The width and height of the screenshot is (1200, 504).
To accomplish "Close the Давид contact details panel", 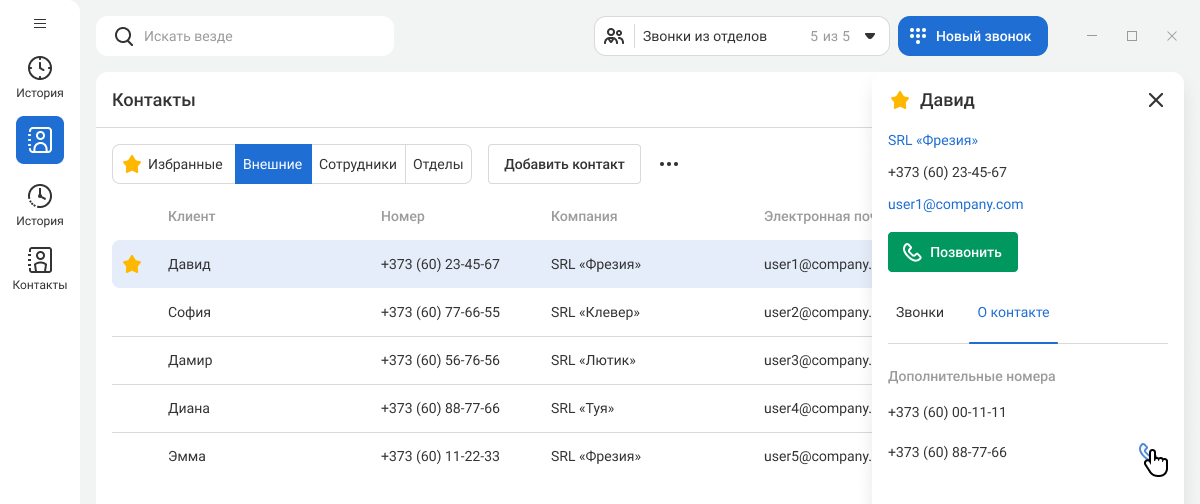I will pyautogui.click(x=1156, y=100).
